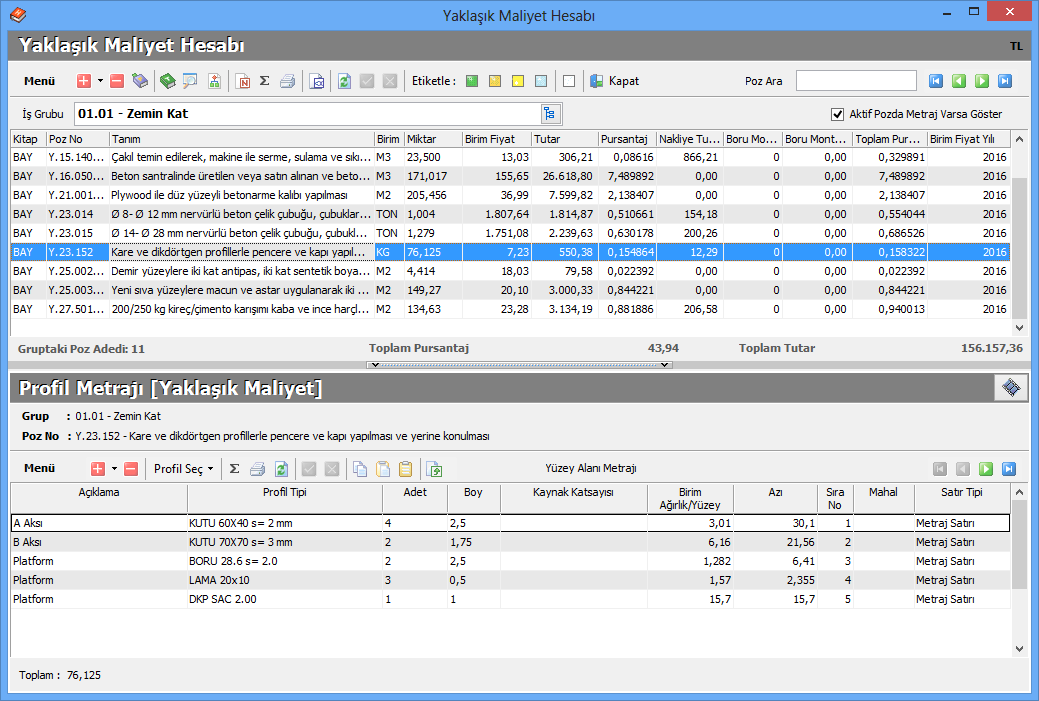The height and width of the screenshot is (701, 1039).
Task: Open the Menü in Profil Metrajı panel
Action: pyautogui.click(x=39, y=468)
